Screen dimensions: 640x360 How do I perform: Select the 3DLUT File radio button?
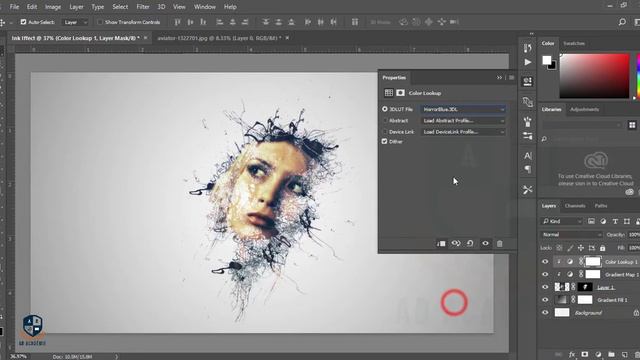point(384,109)
